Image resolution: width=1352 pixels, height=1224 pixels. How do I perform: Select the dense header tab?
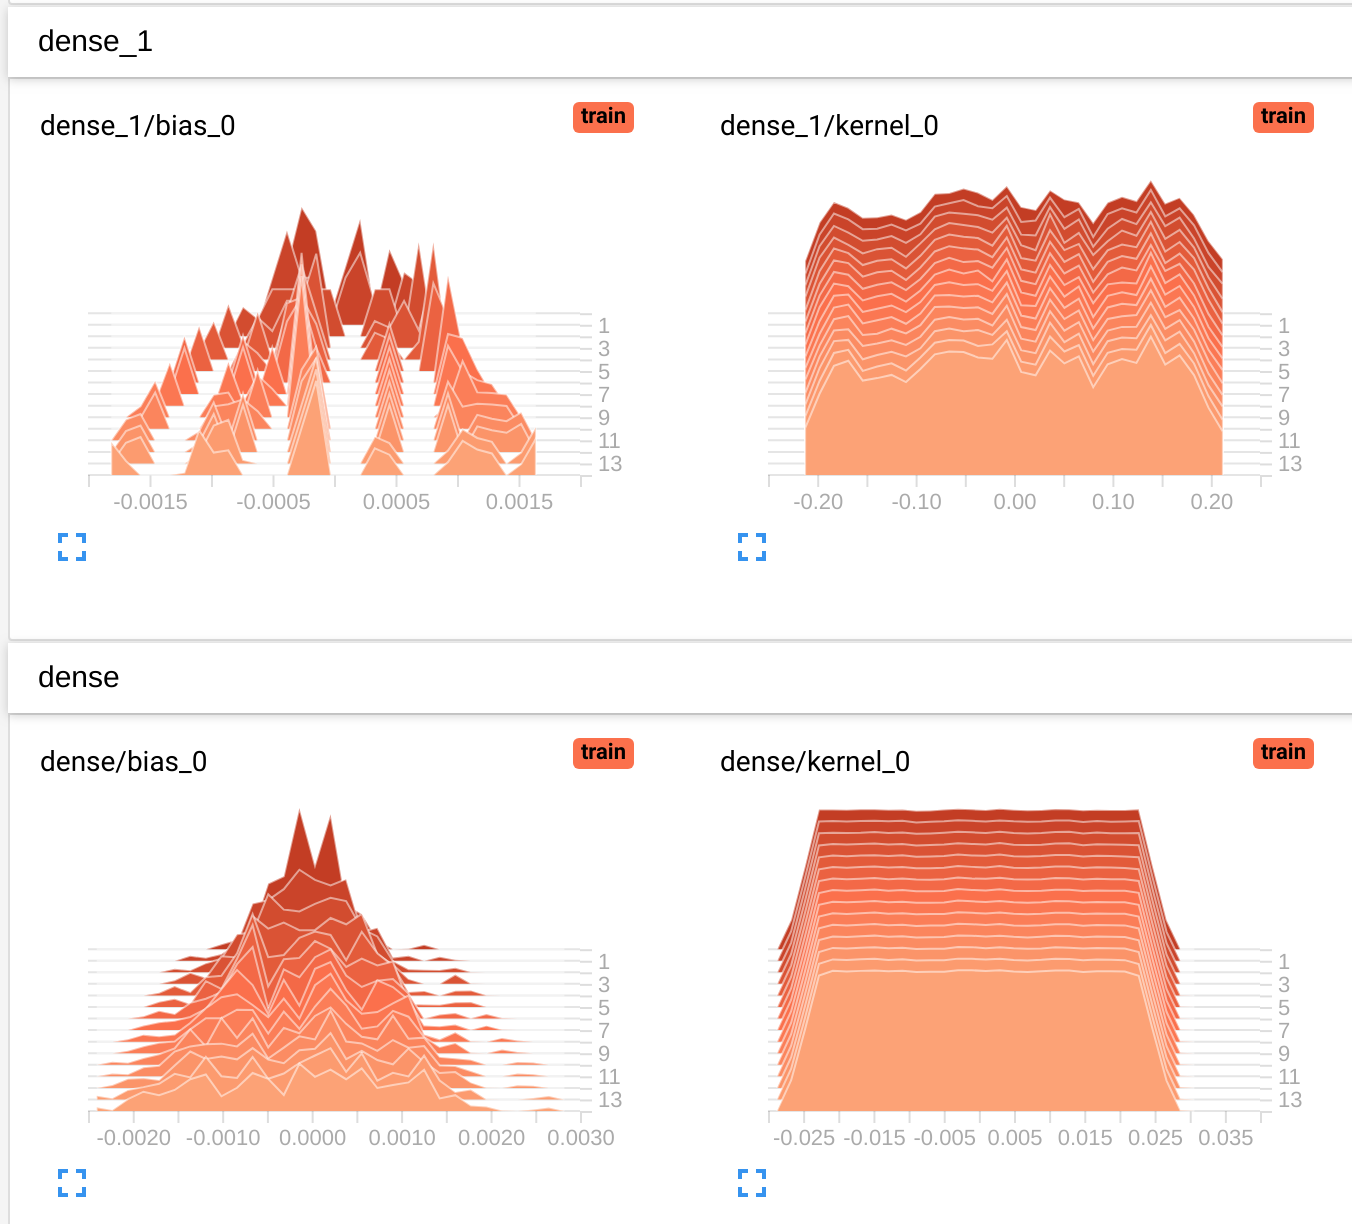78,678
